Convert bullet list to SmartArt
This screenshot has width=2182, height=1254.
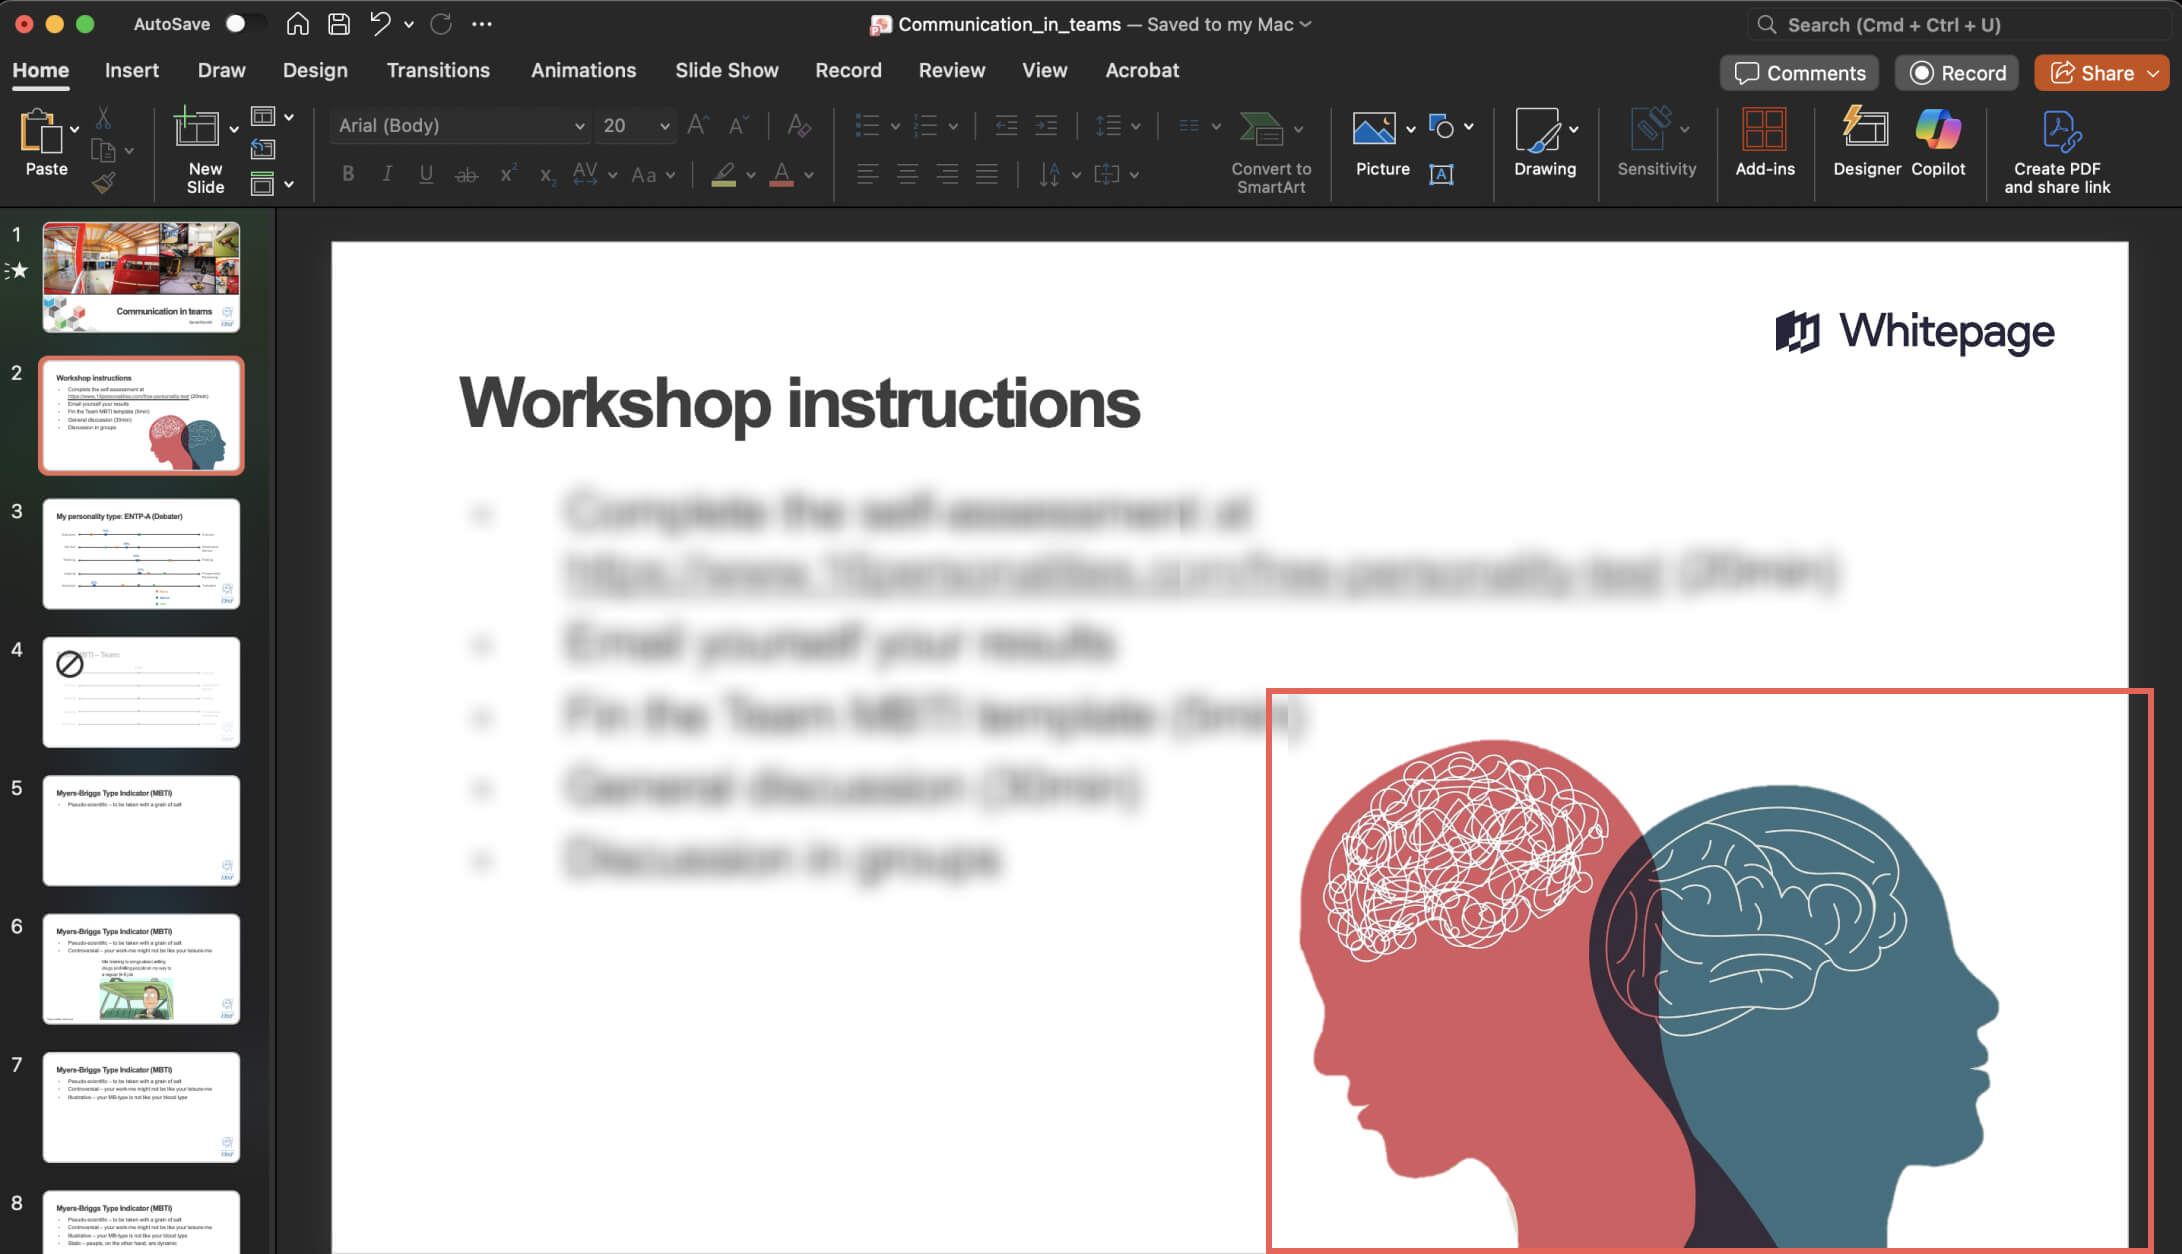pyautogui.click(x=1265, y=150)
